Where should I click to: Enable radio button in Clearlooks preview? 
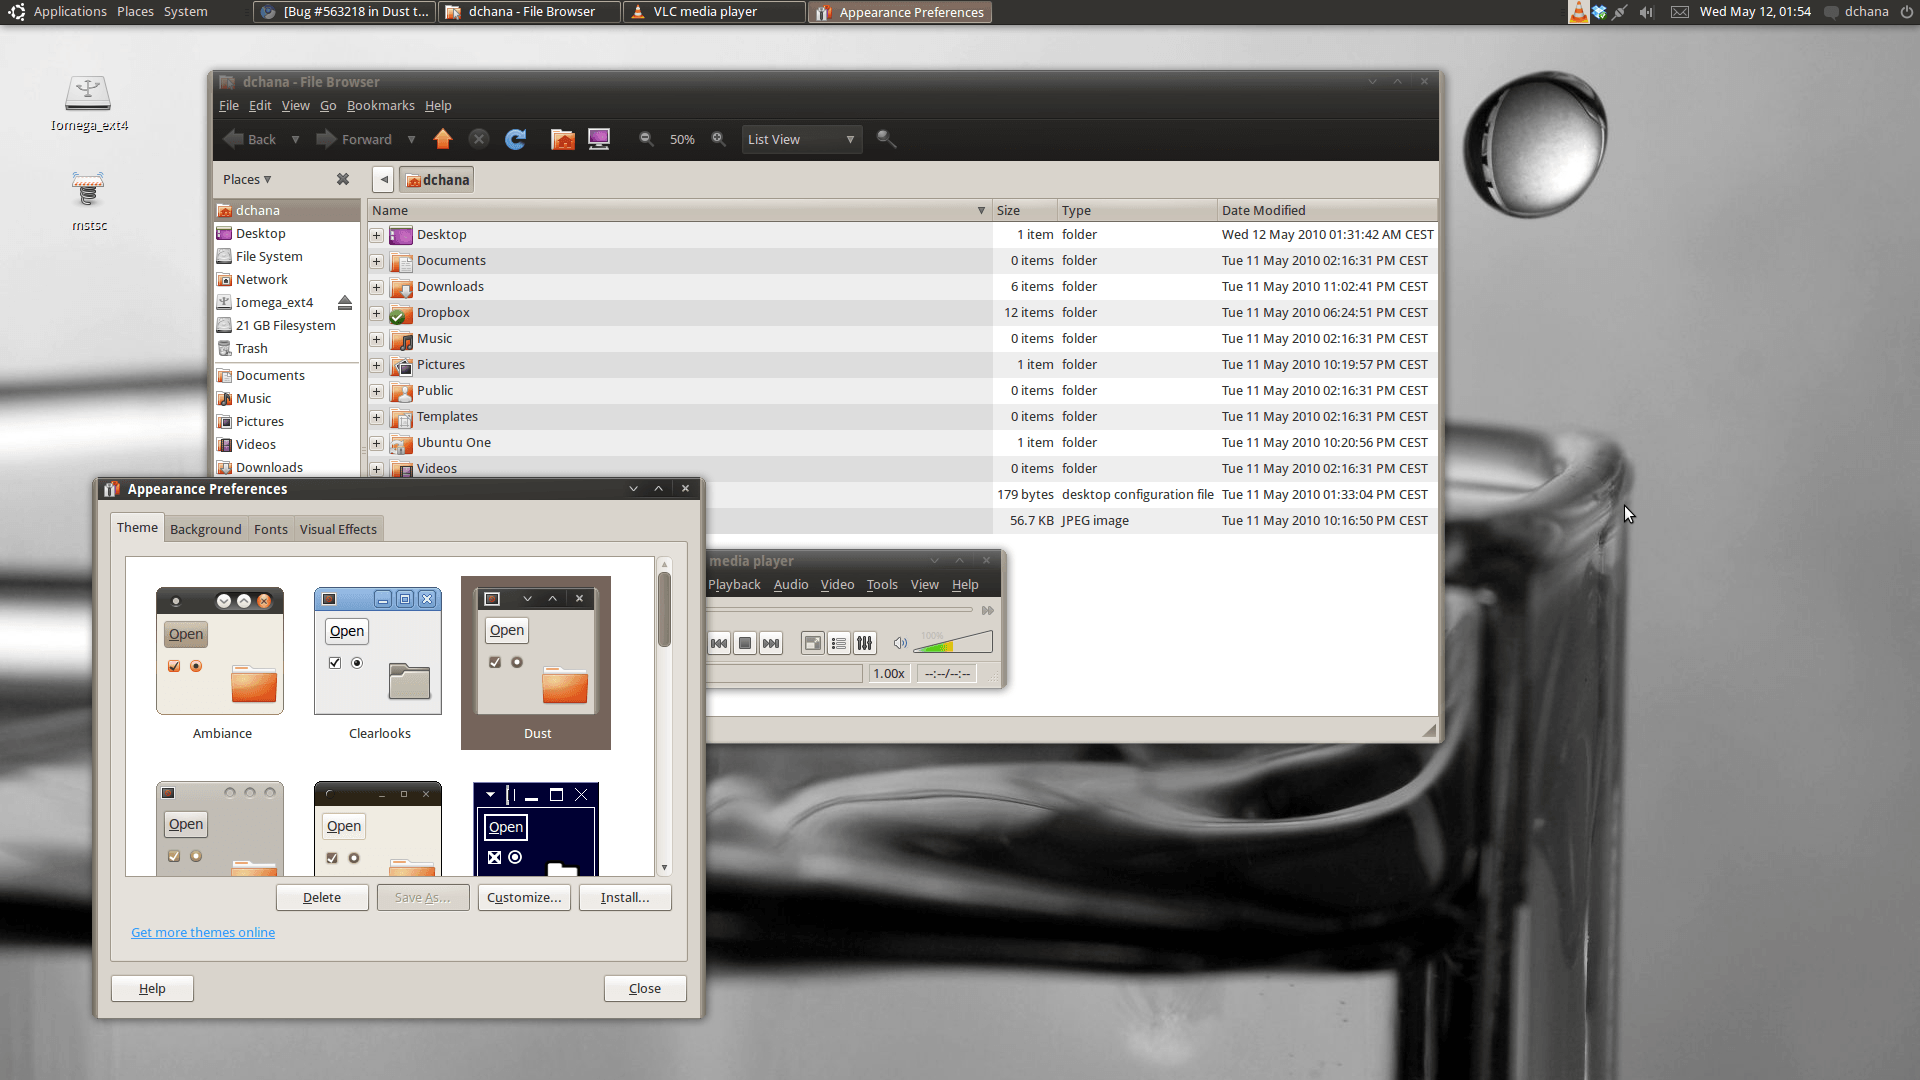355,663
